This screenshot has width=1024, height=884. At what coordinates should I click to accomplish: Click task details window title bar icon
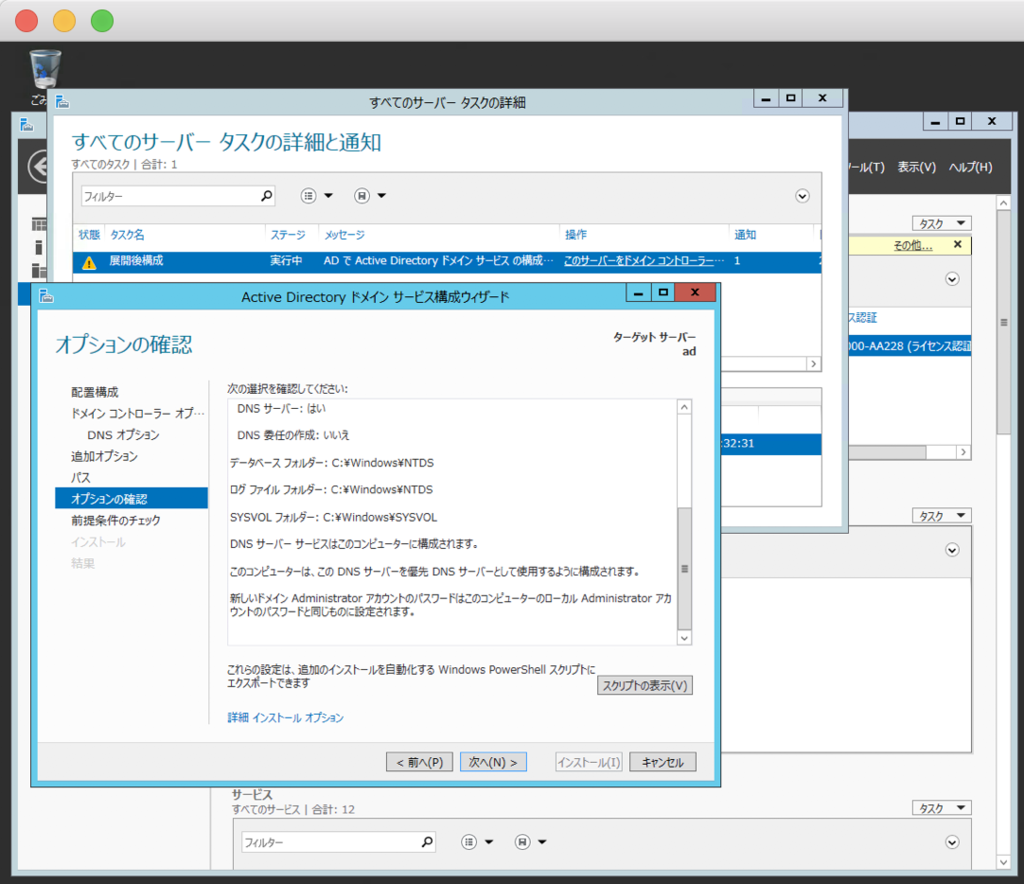point(63,102)
